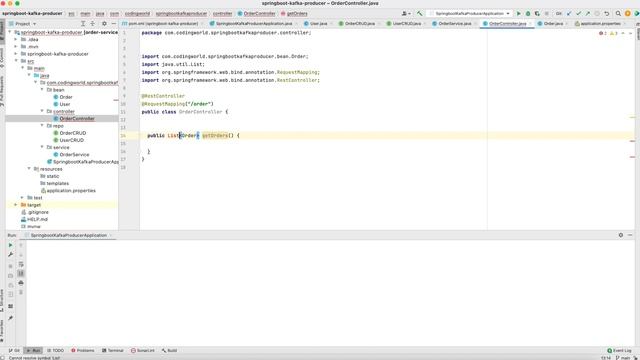Viewport: 640px width, 360px height.
Task: Collapse the repo package arrow
Action: [x=42, y=126]
